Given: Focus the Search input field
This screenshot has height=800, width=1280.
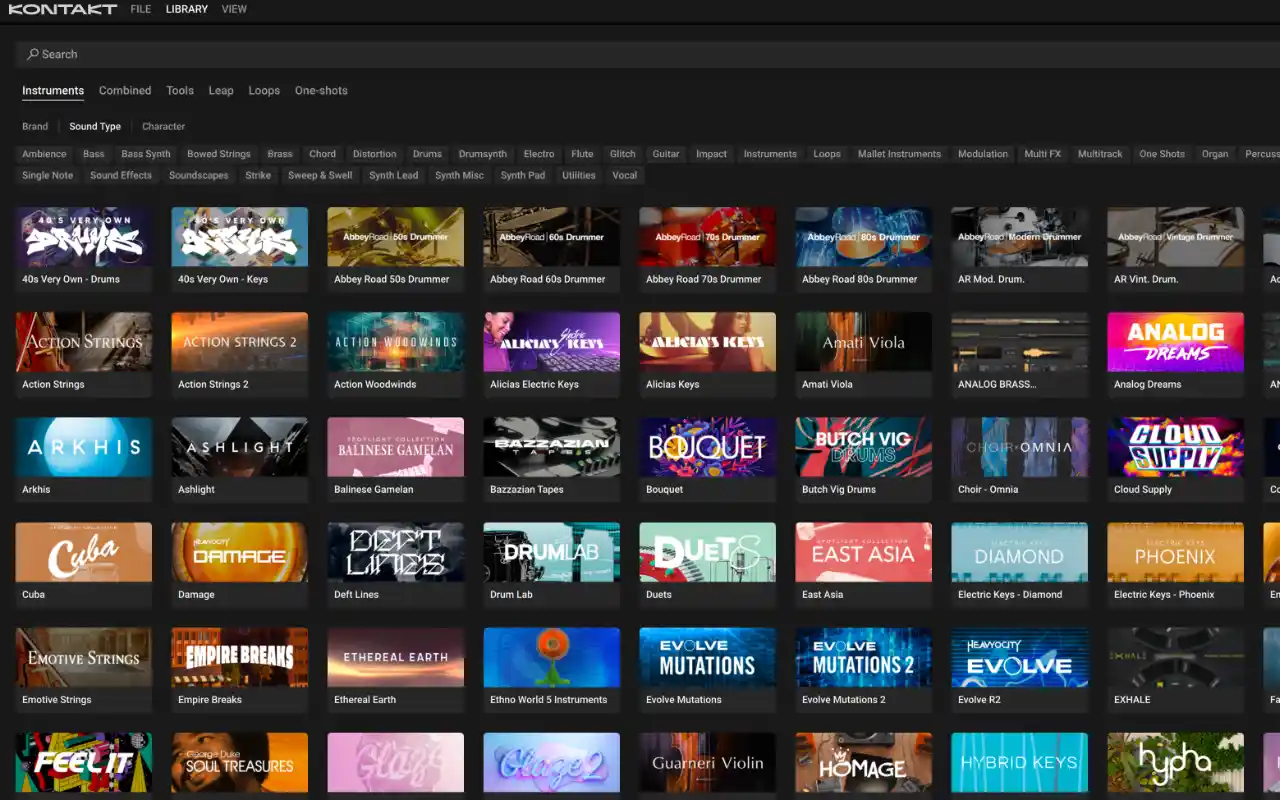Looking at the screenshot, I should click(648, 54).
